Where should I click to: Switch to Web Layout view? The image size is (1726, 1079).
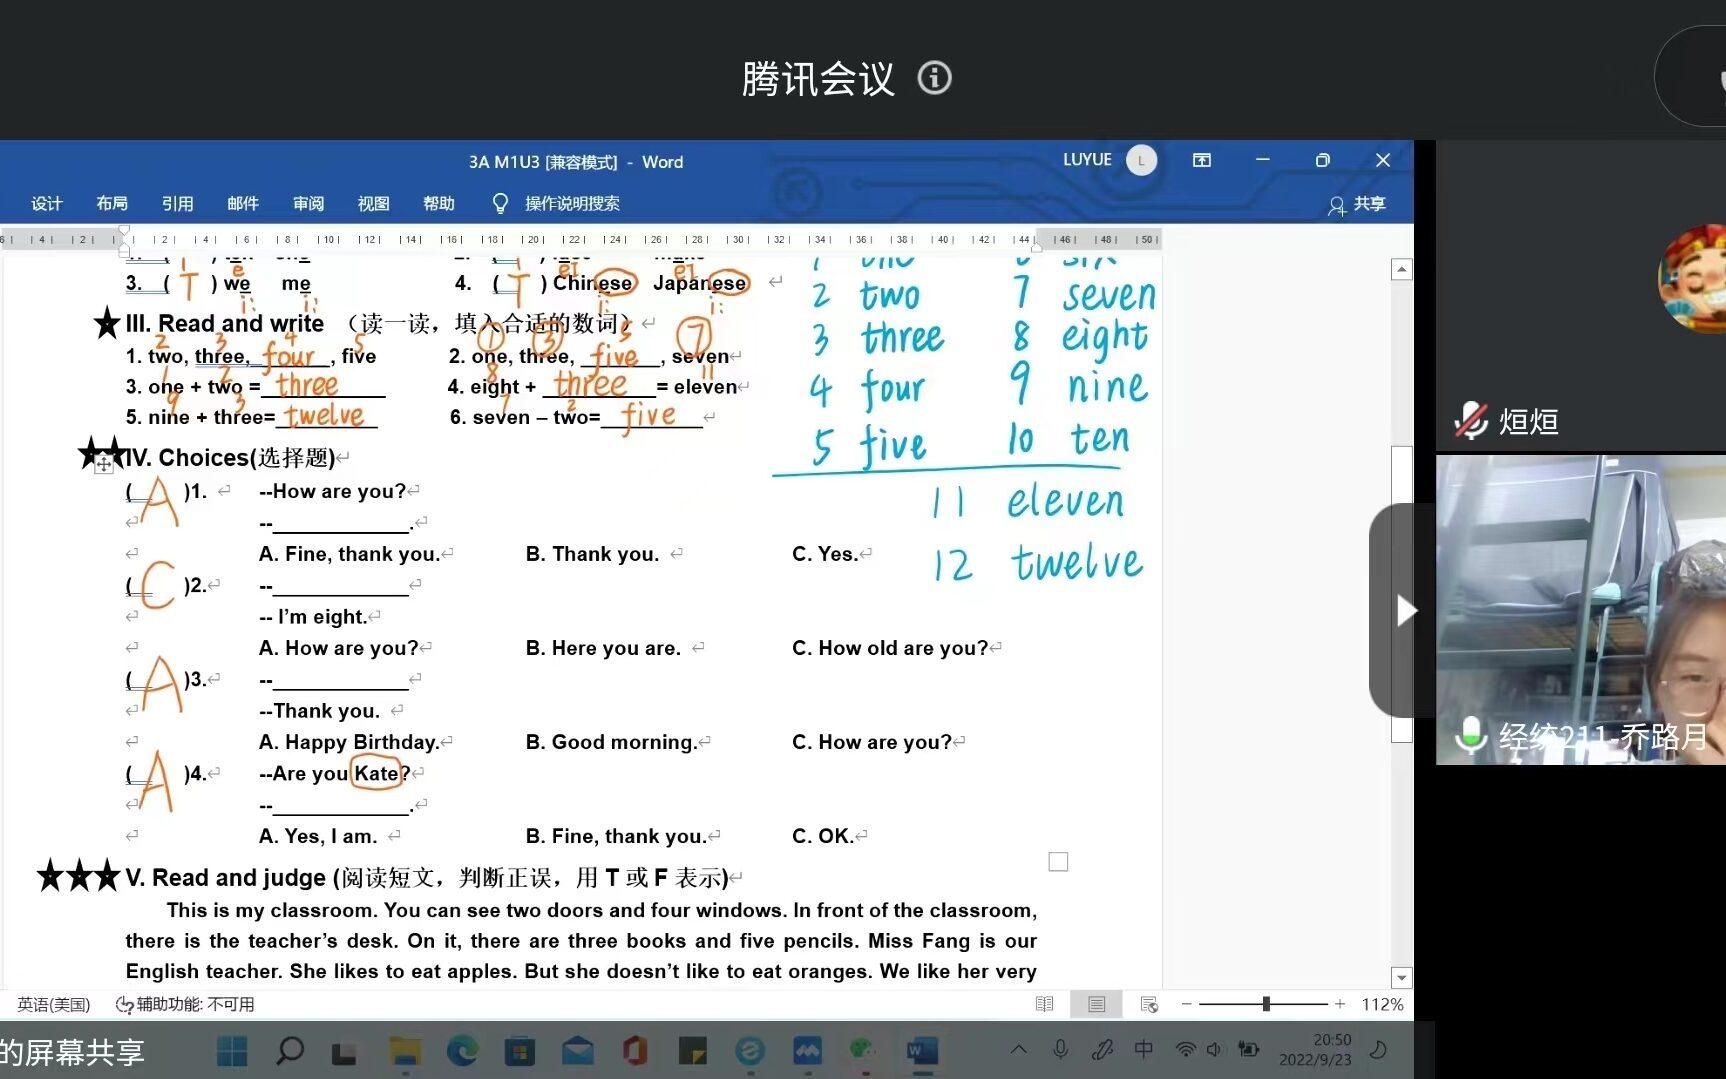1149,1004
